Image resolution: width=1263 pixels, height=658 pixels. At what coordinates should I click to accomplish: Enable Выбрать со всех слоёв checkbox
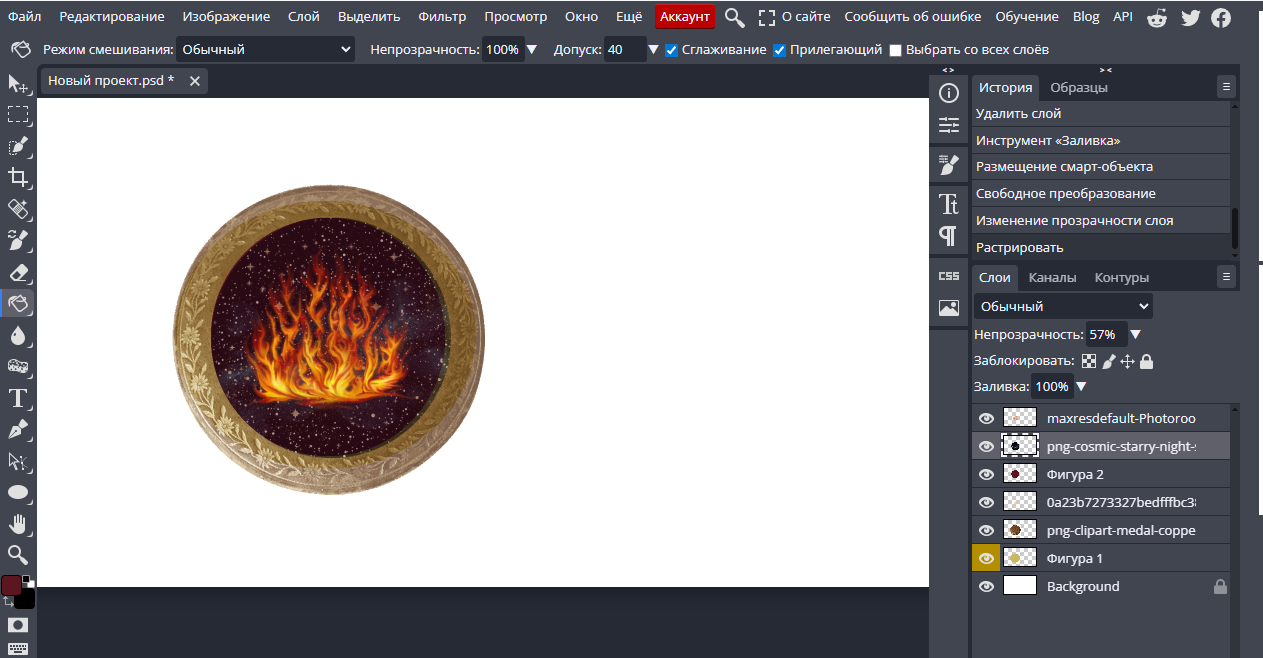click(895, 50)
